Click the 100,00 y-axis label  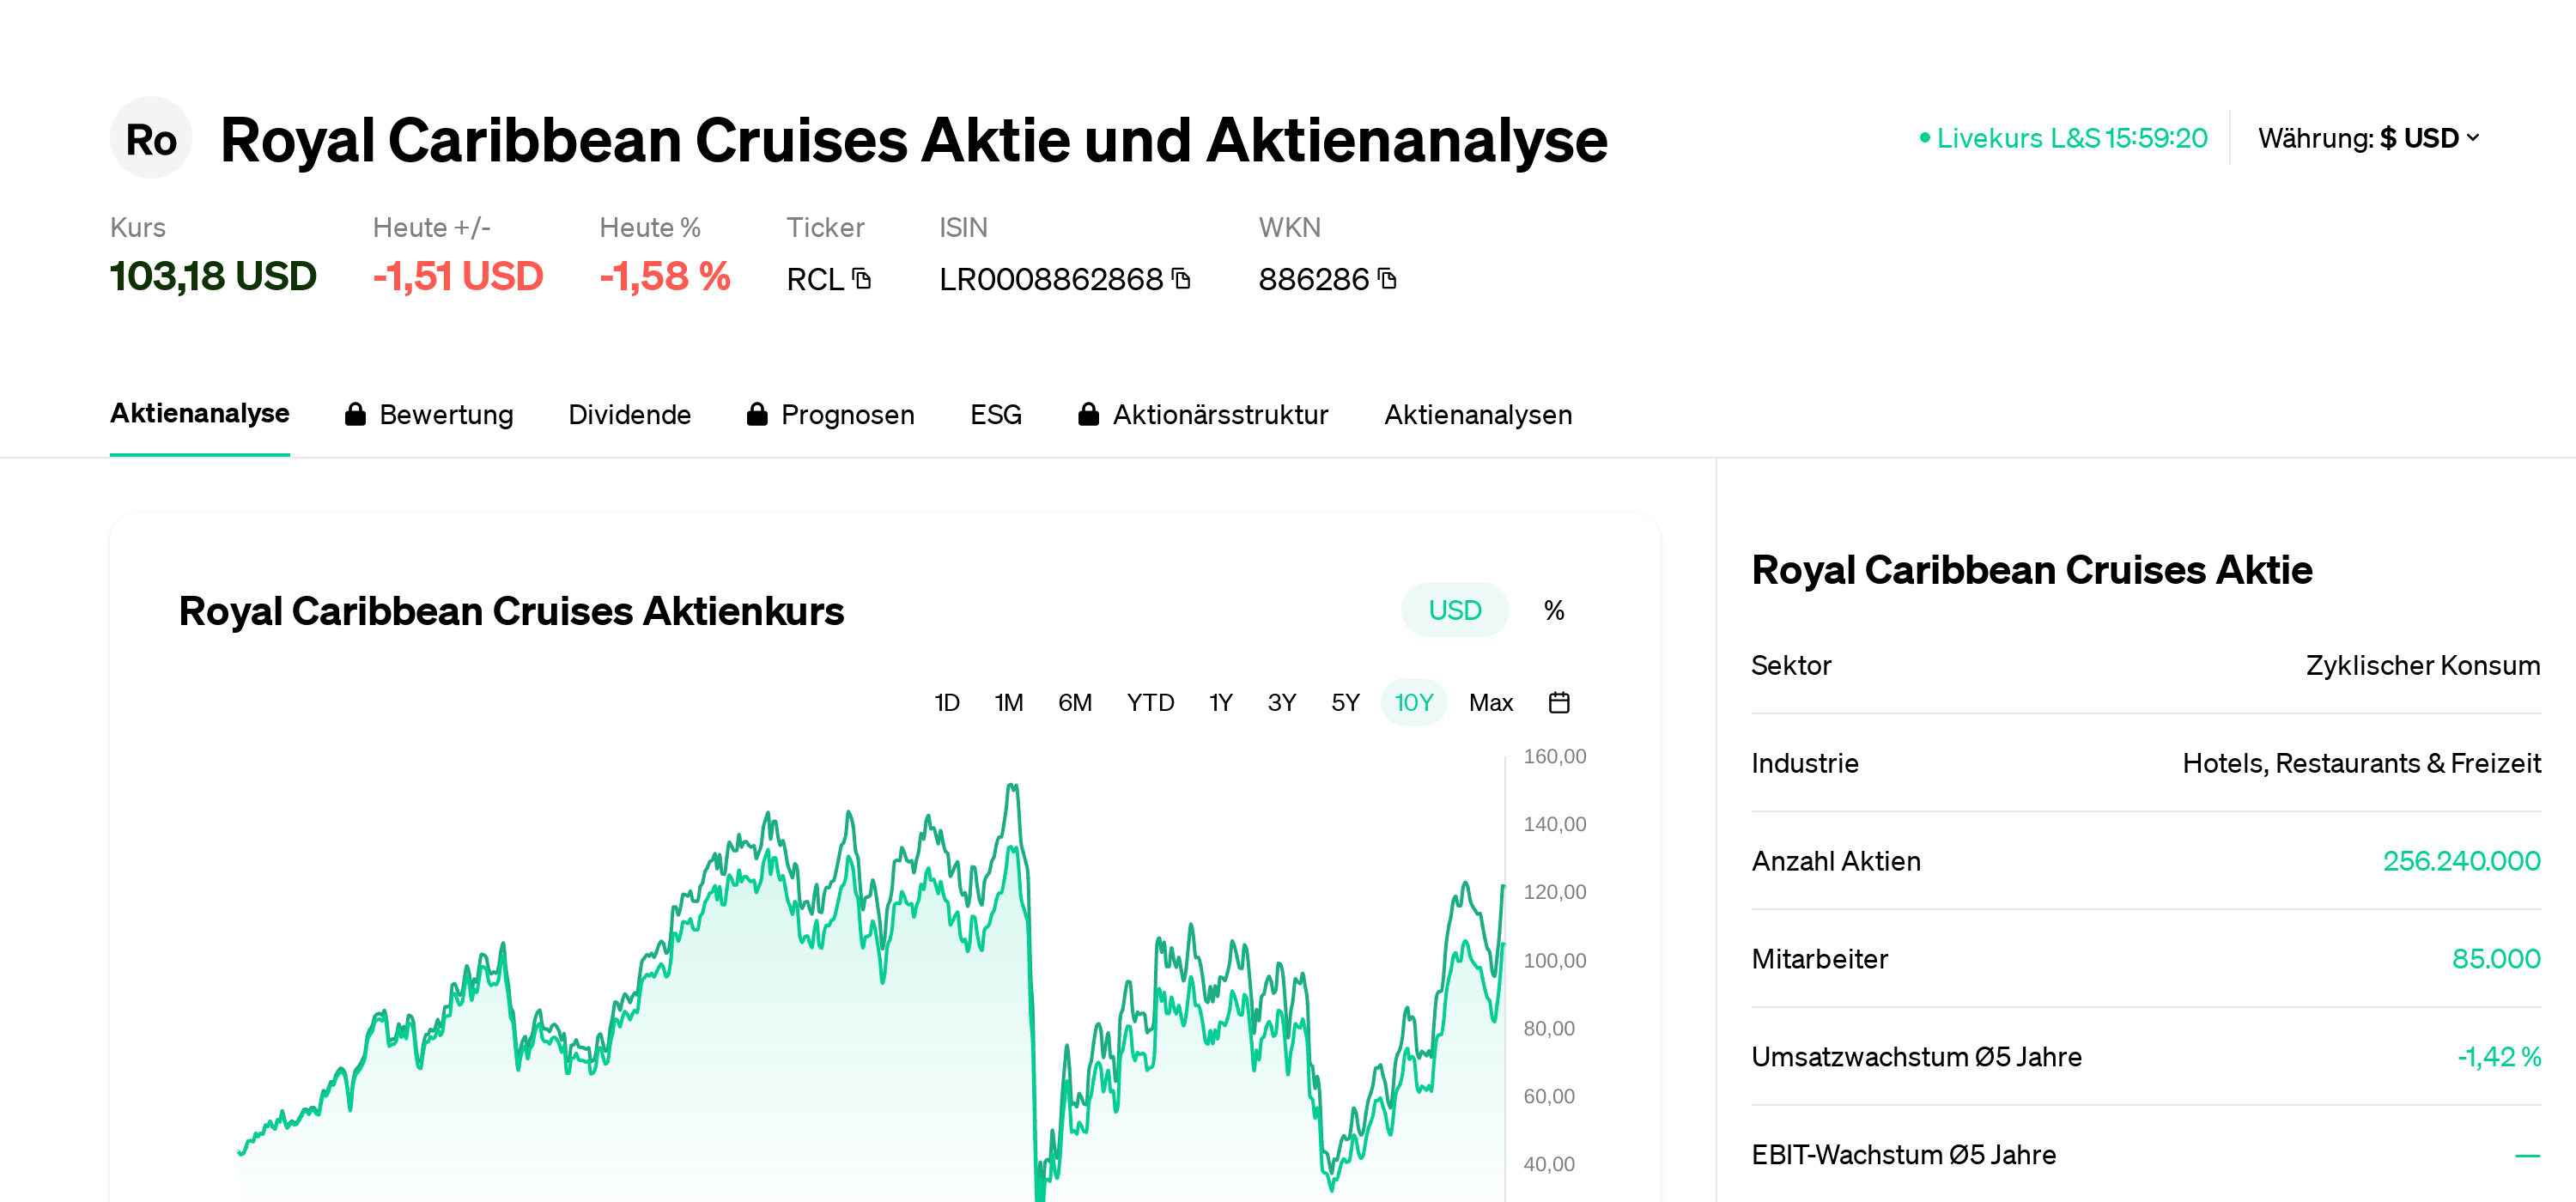coord(1554,960)
